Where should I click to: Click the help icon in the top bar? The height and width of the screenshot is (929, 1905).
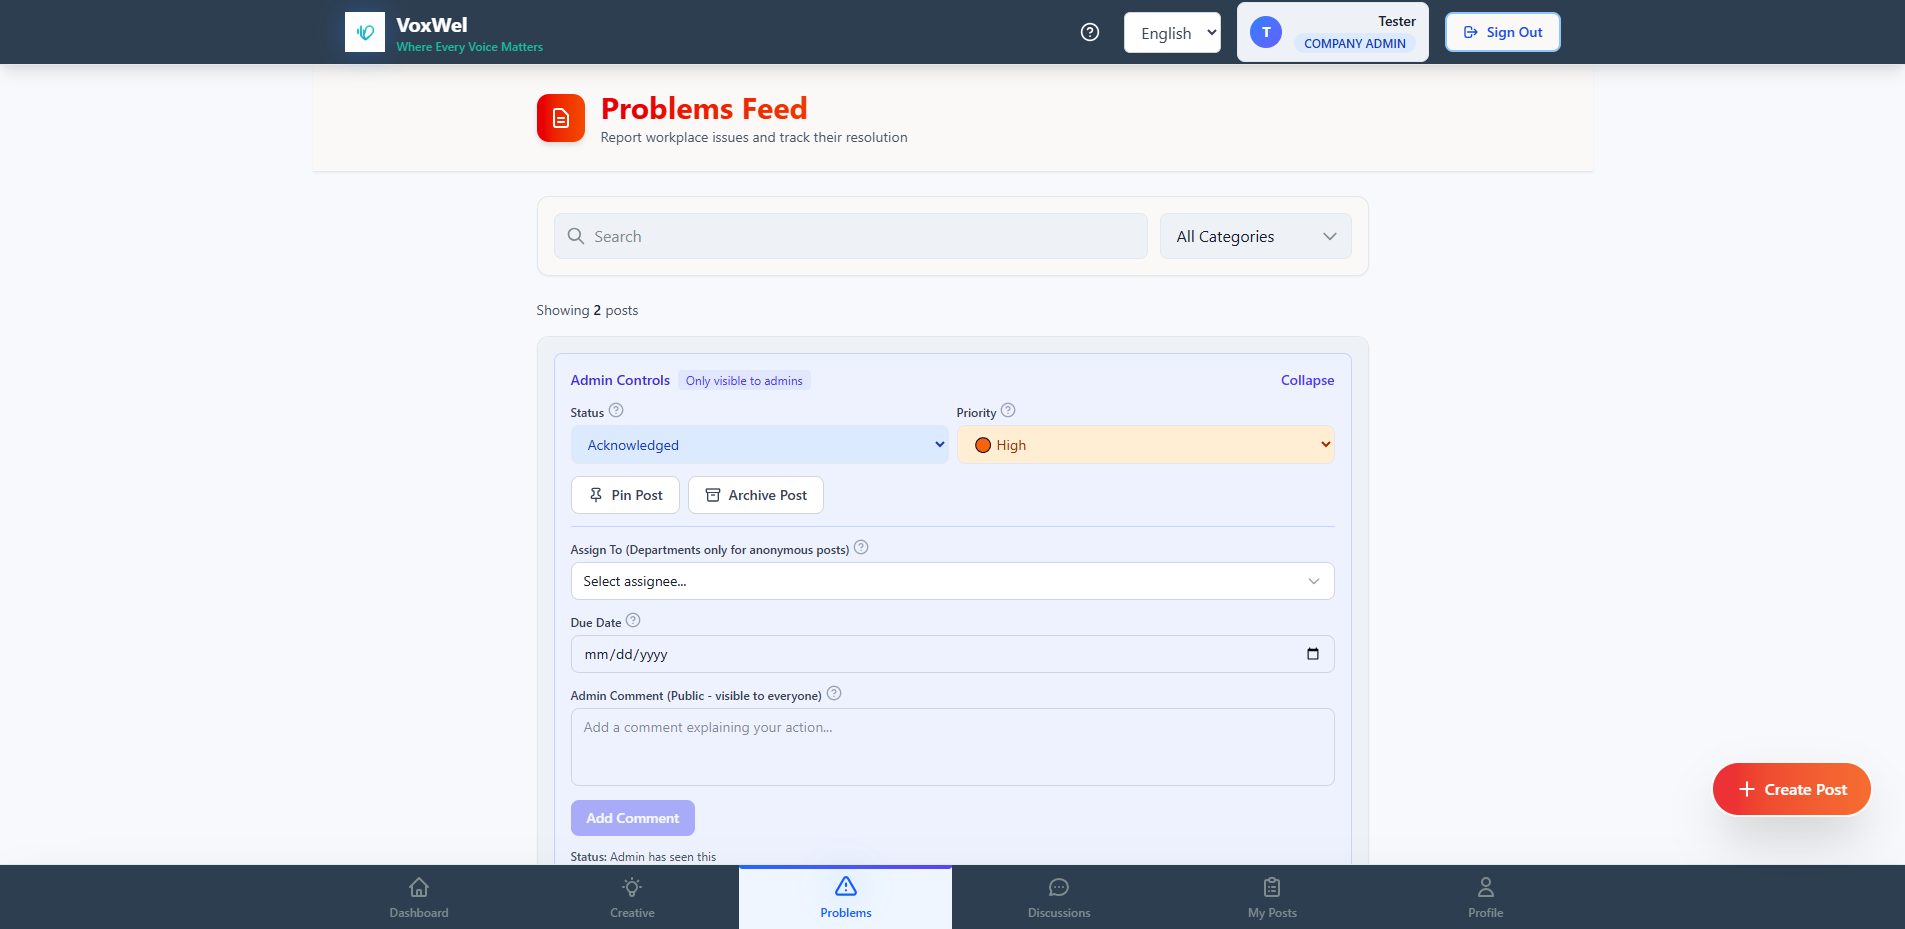tap(1089, 32)
